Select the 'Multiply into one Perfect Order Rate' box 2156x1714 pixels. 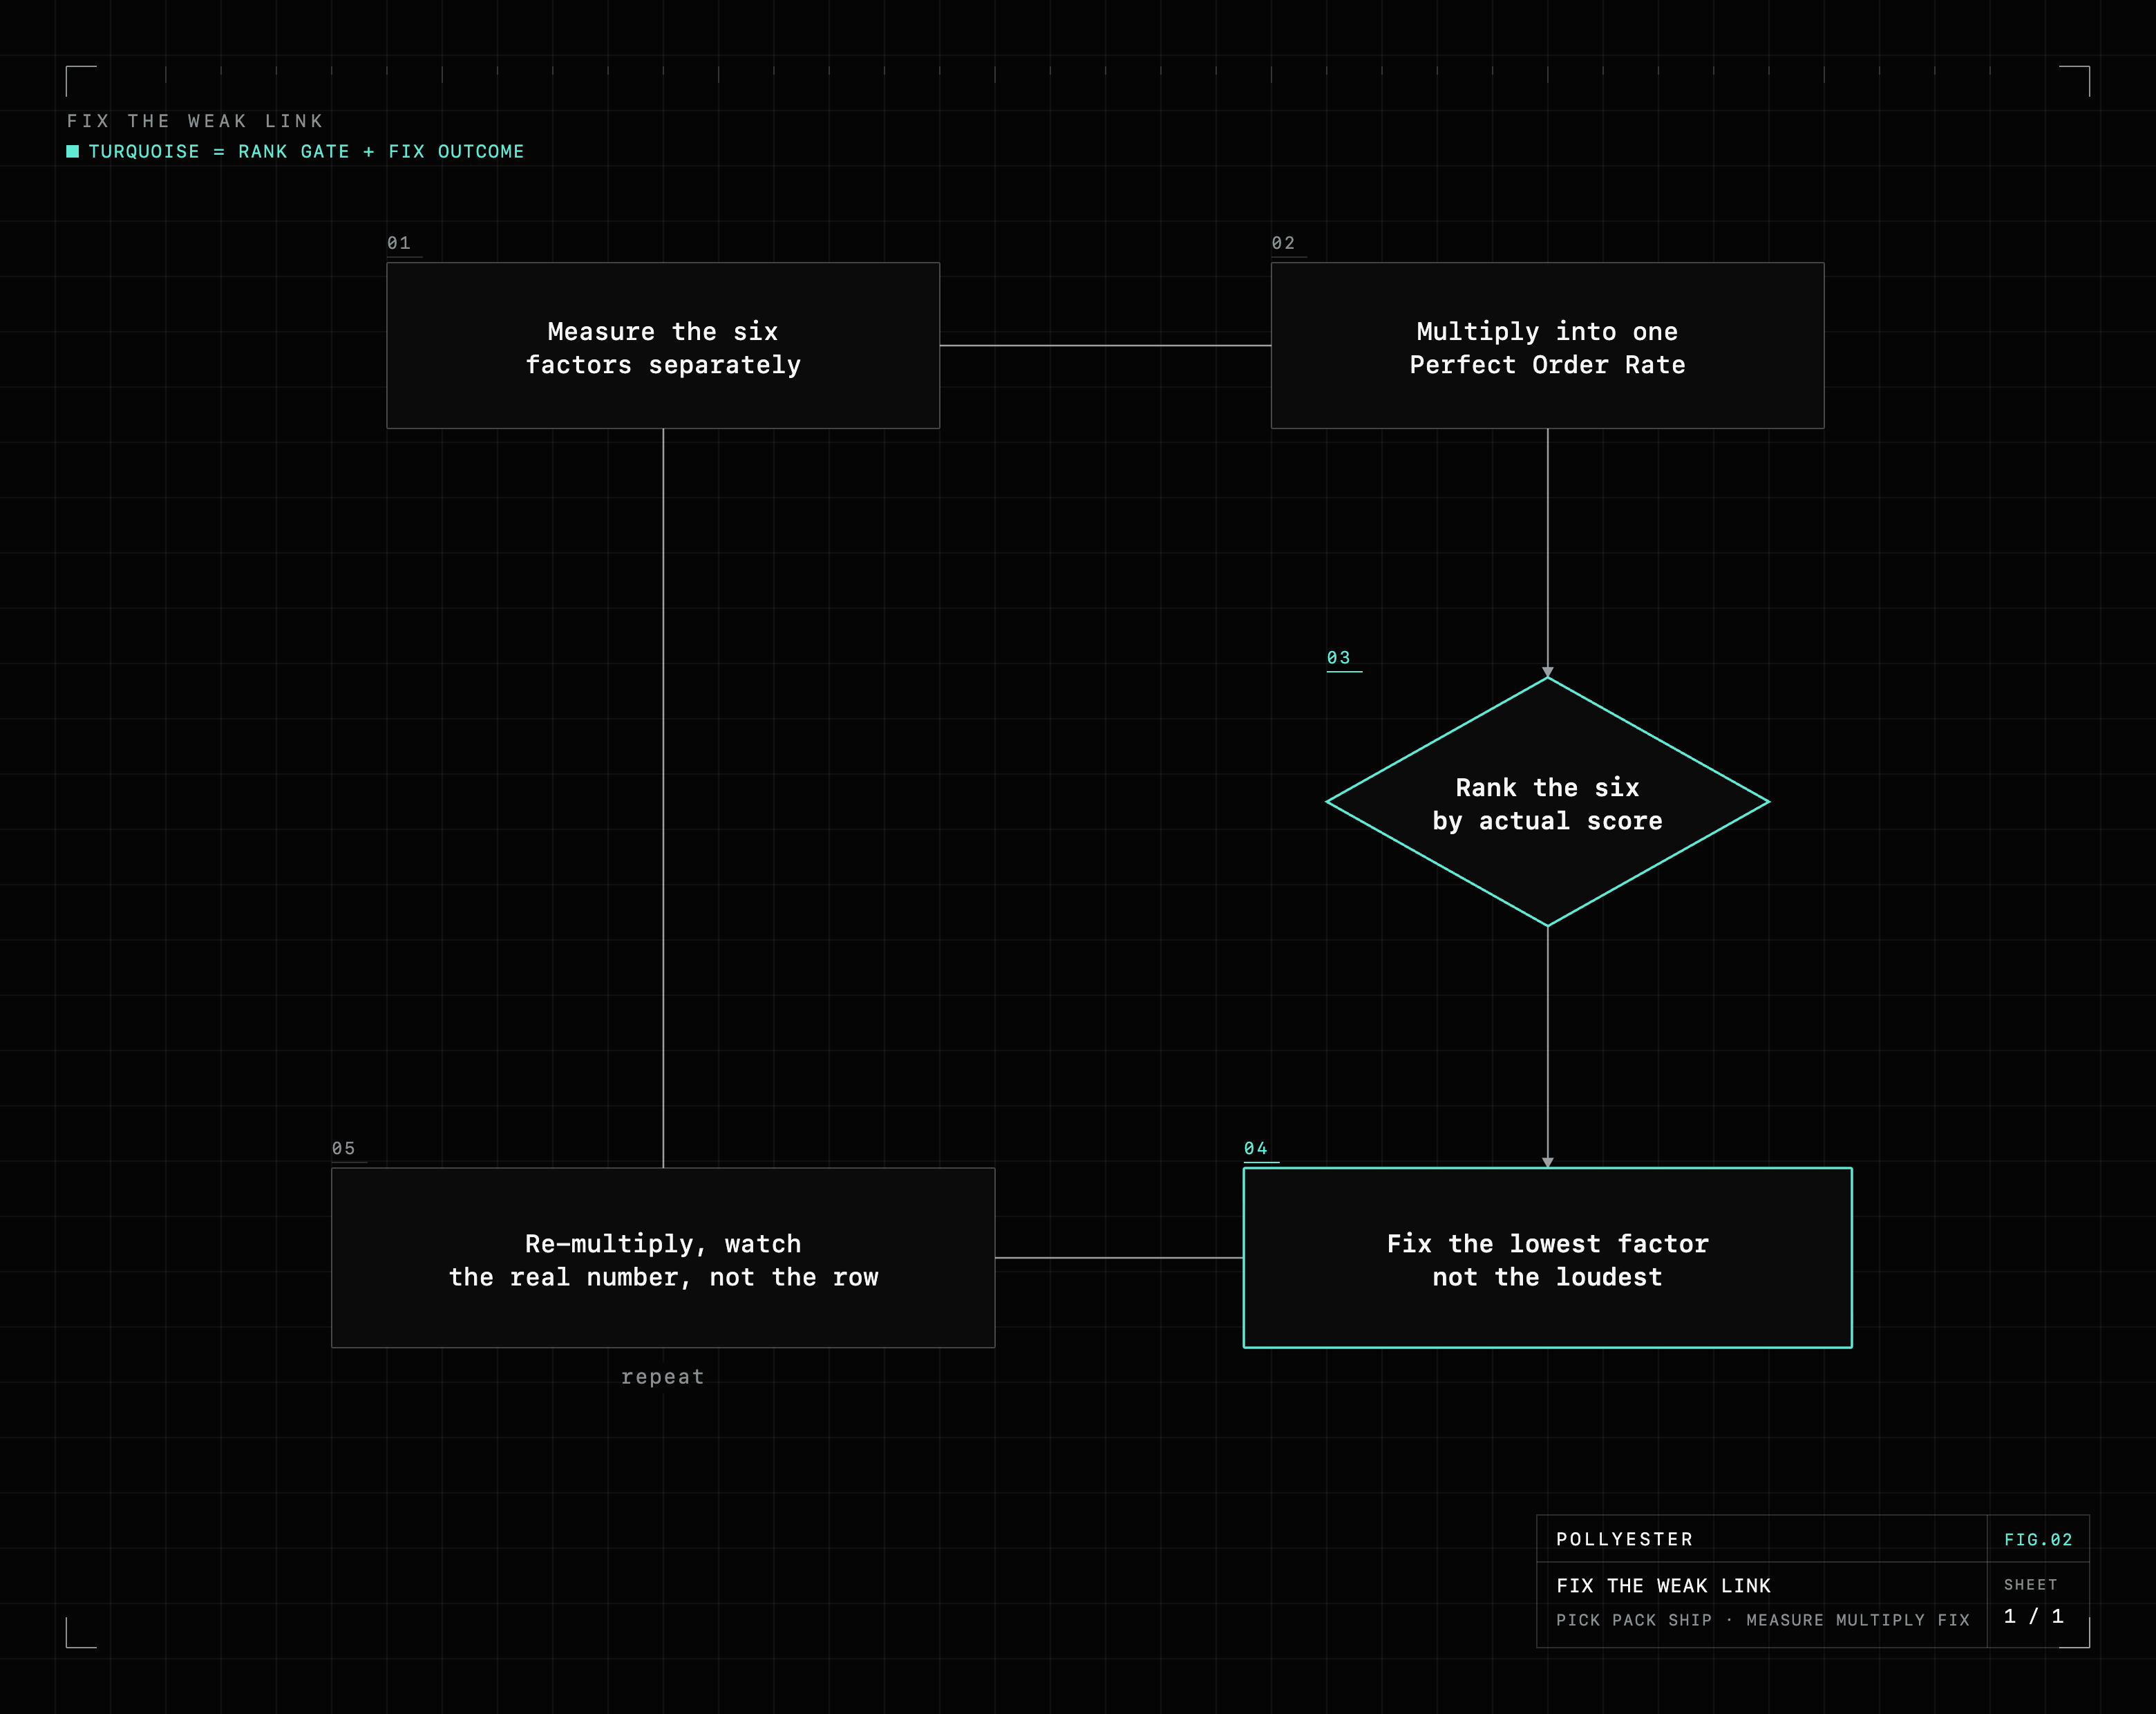pos(1547,346)
